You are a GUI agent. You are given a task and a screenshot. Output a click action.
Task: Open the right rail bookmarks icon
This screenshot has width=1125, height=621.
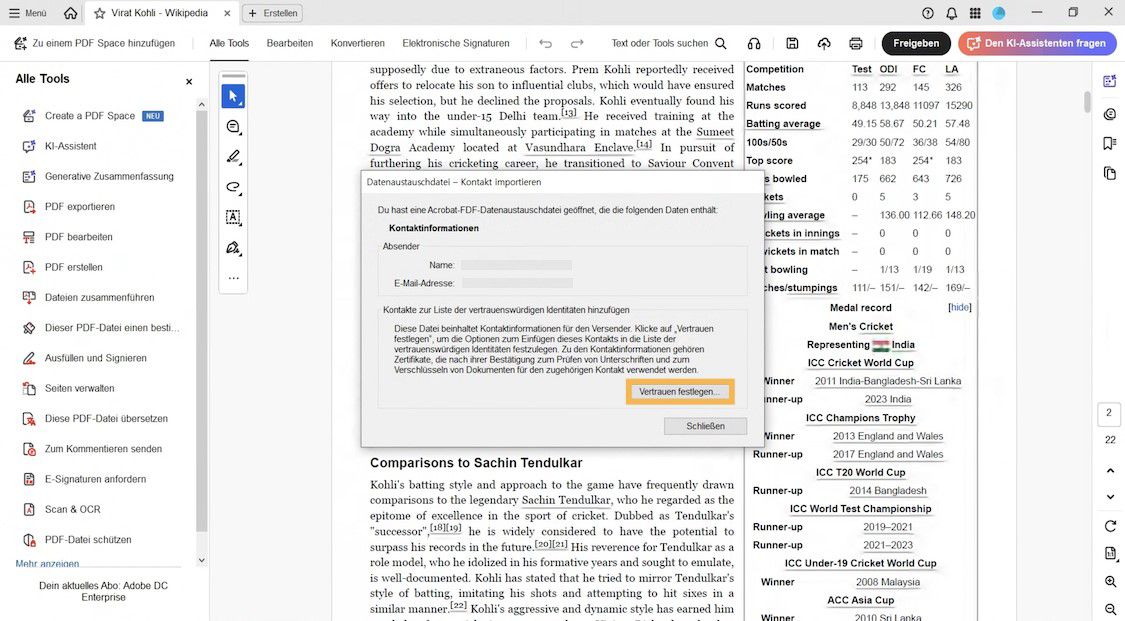tap(1110, 143)
